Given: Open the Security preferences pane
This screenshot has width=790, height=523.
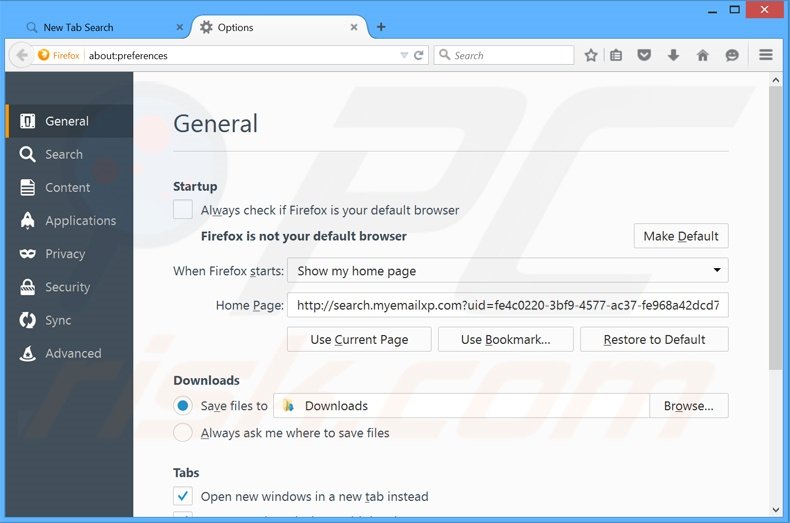Looking at the screenshot, I should tap(70, 287).
